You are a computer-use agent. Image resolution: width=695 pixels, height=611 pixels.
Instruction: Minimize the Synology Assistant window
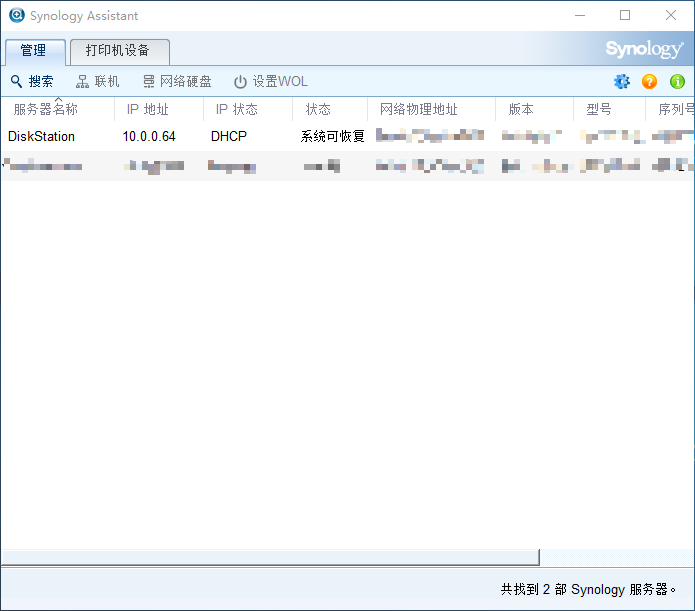580,15
